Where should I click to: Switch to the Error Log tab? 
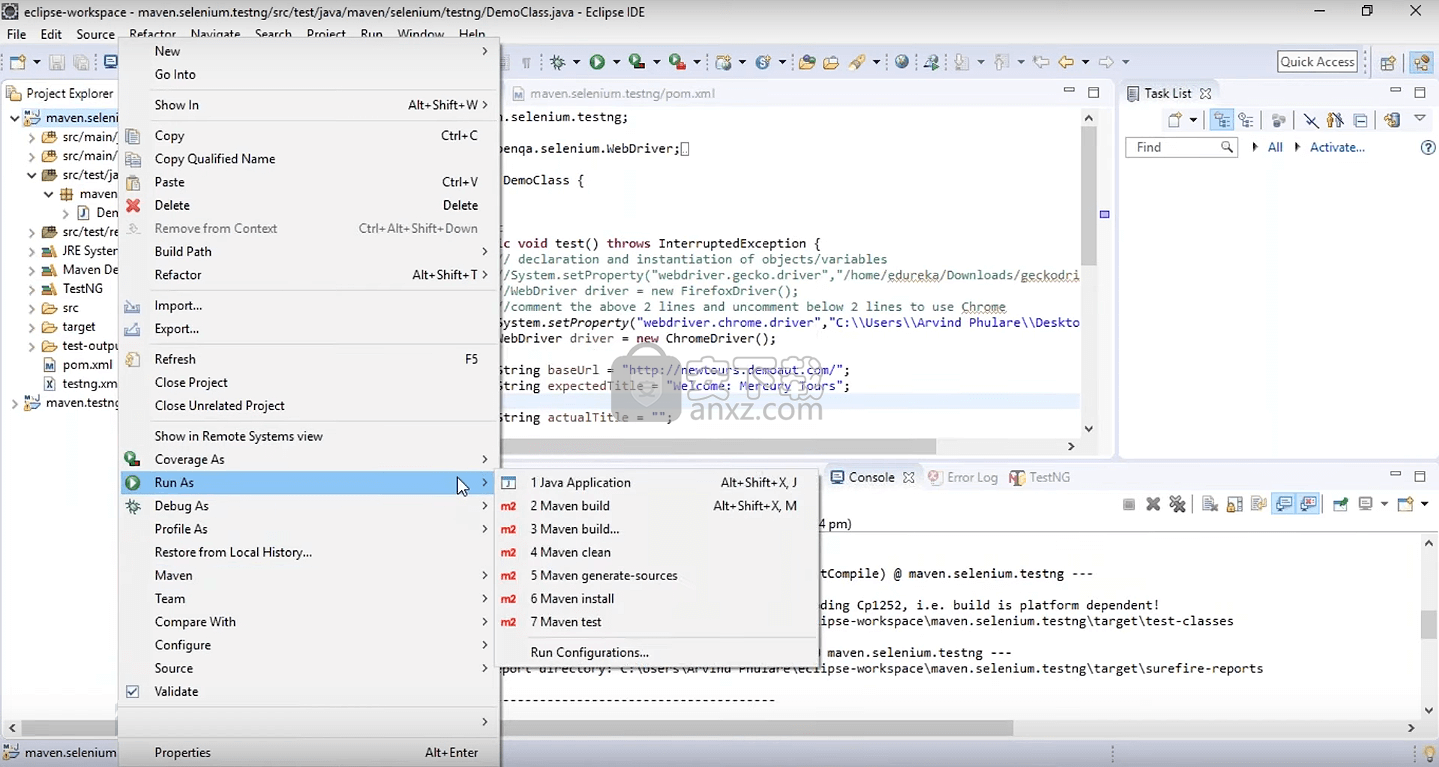(x=963, y=477)
